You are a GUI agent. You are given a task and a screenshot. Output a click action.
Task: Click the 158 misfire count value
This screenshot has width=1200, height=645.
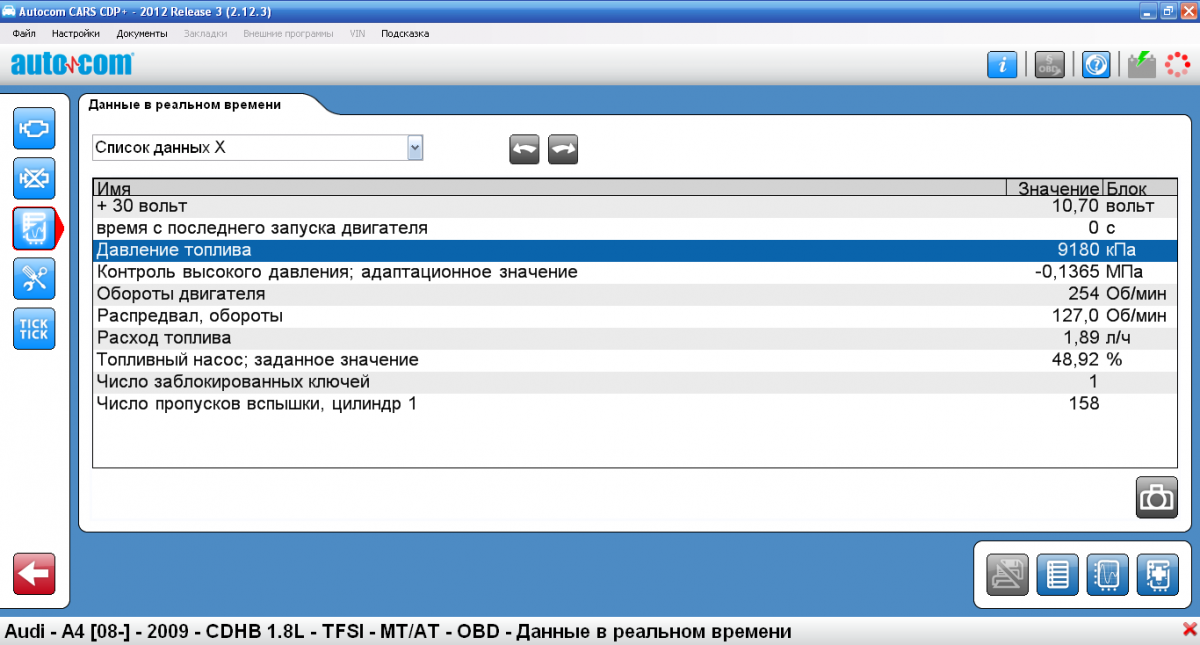[x=1084, y=404]
